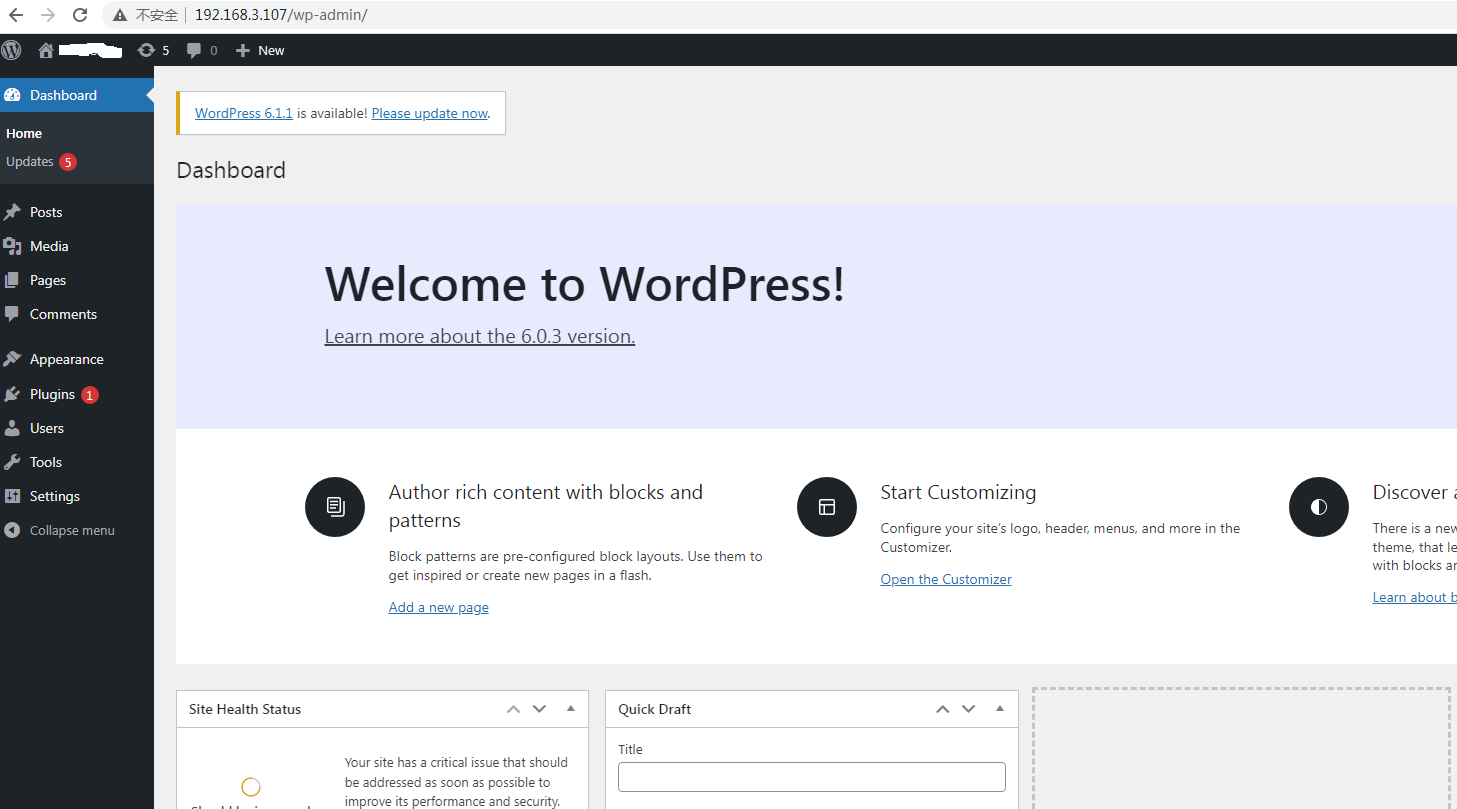Click Open the Customizer link
This screenshot has width=1457, height=809.
[x=946, y=579]
